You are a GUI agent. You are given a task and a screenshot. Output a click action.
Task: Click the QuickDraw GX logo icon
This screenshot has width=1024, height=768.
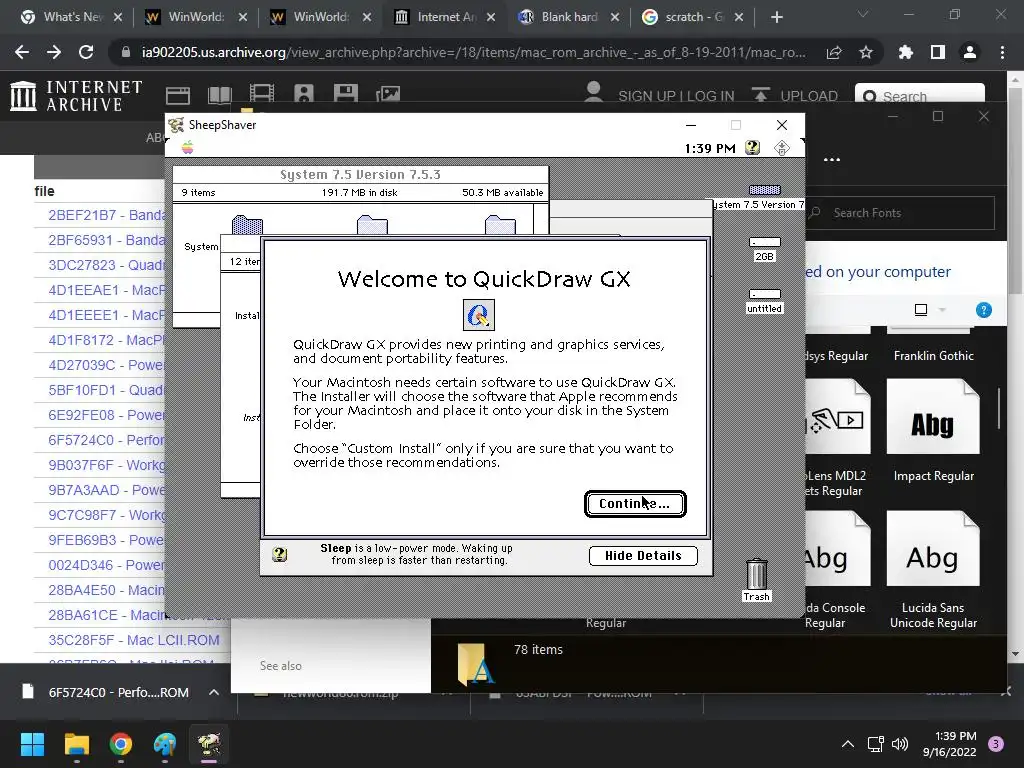click(x=479, y=315)
